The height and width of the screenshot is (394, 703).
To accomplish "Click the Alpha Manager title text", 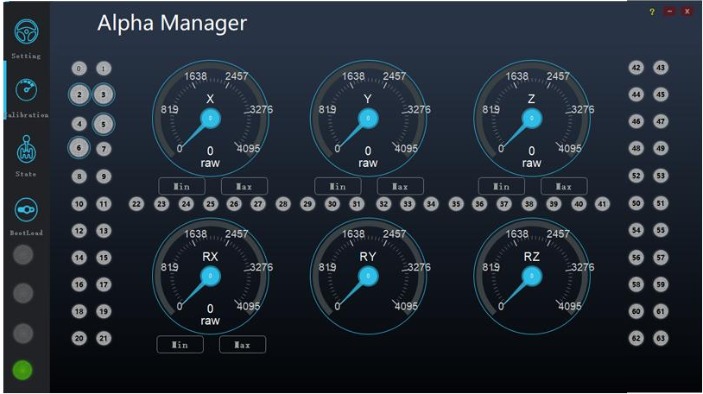I will click(172, 23).
